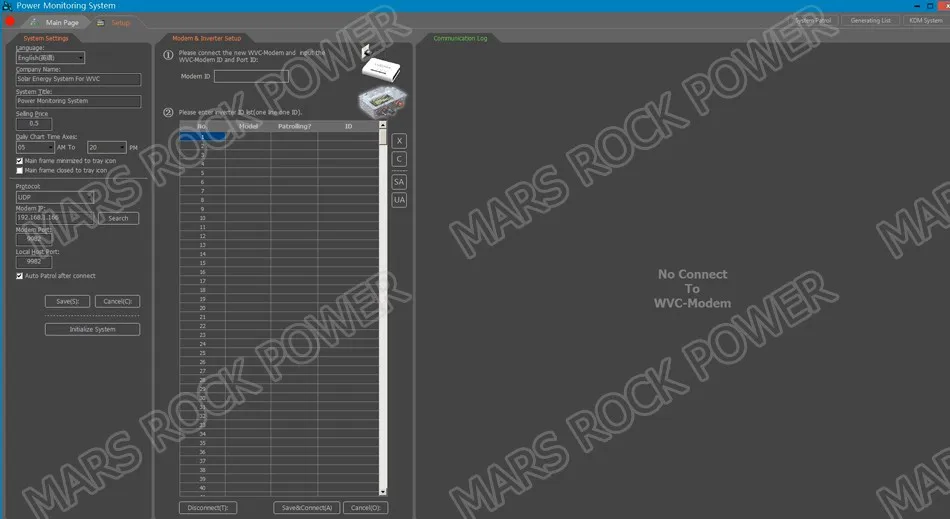Click the Modem ID input field
This screenshot has width=950, height=519.
[x=251, y=76]
